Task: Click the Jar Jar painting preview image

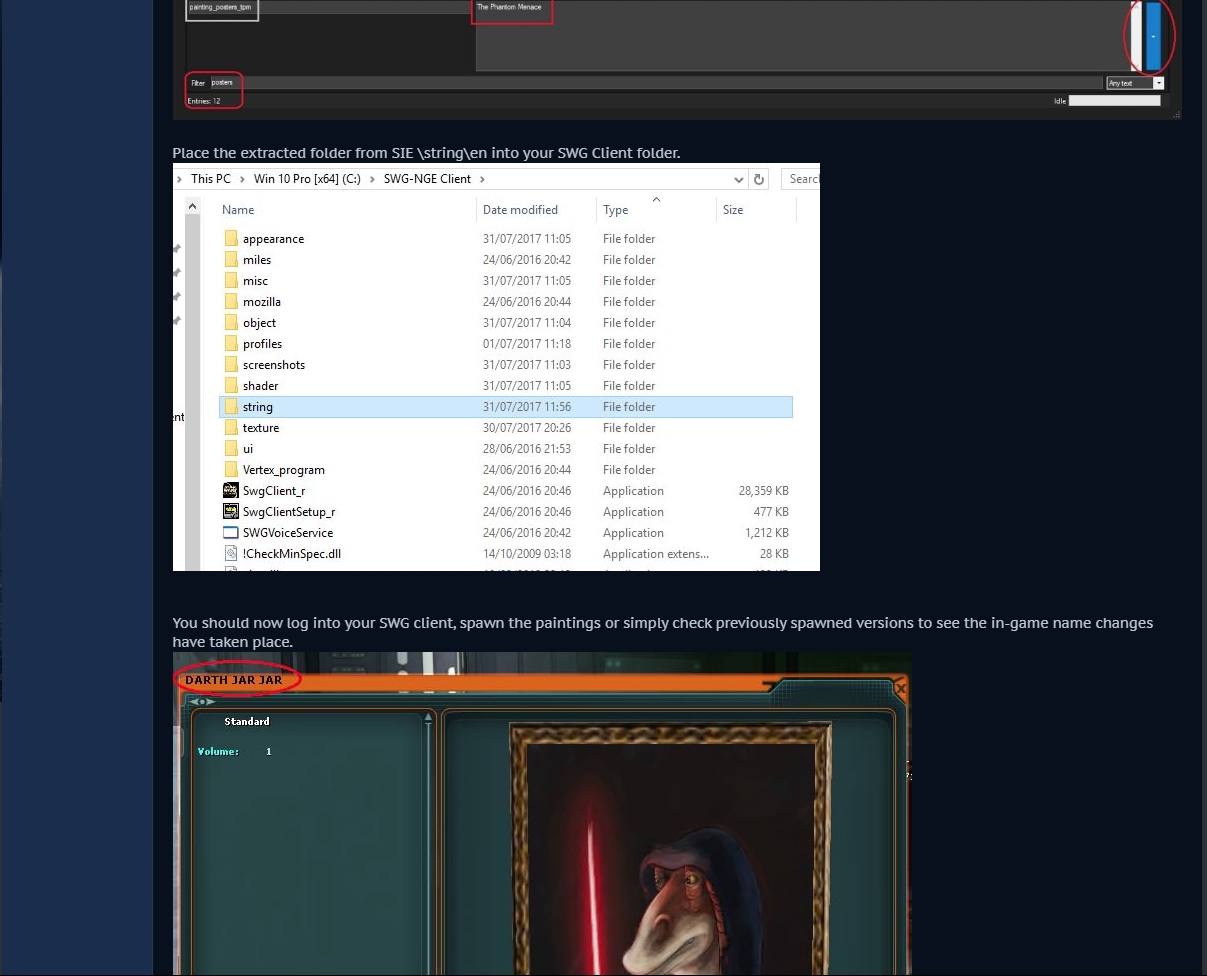Action: tap(670, 850)
